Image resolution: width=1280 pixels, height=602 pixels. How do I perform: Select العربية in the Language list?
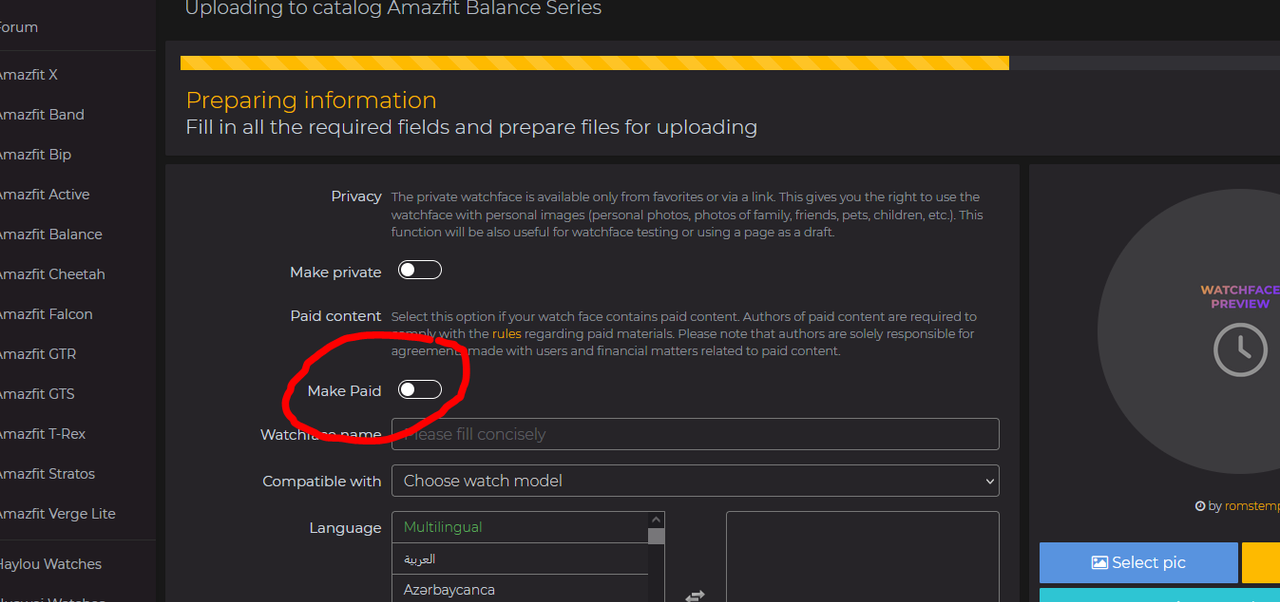(x=520, y=559)
